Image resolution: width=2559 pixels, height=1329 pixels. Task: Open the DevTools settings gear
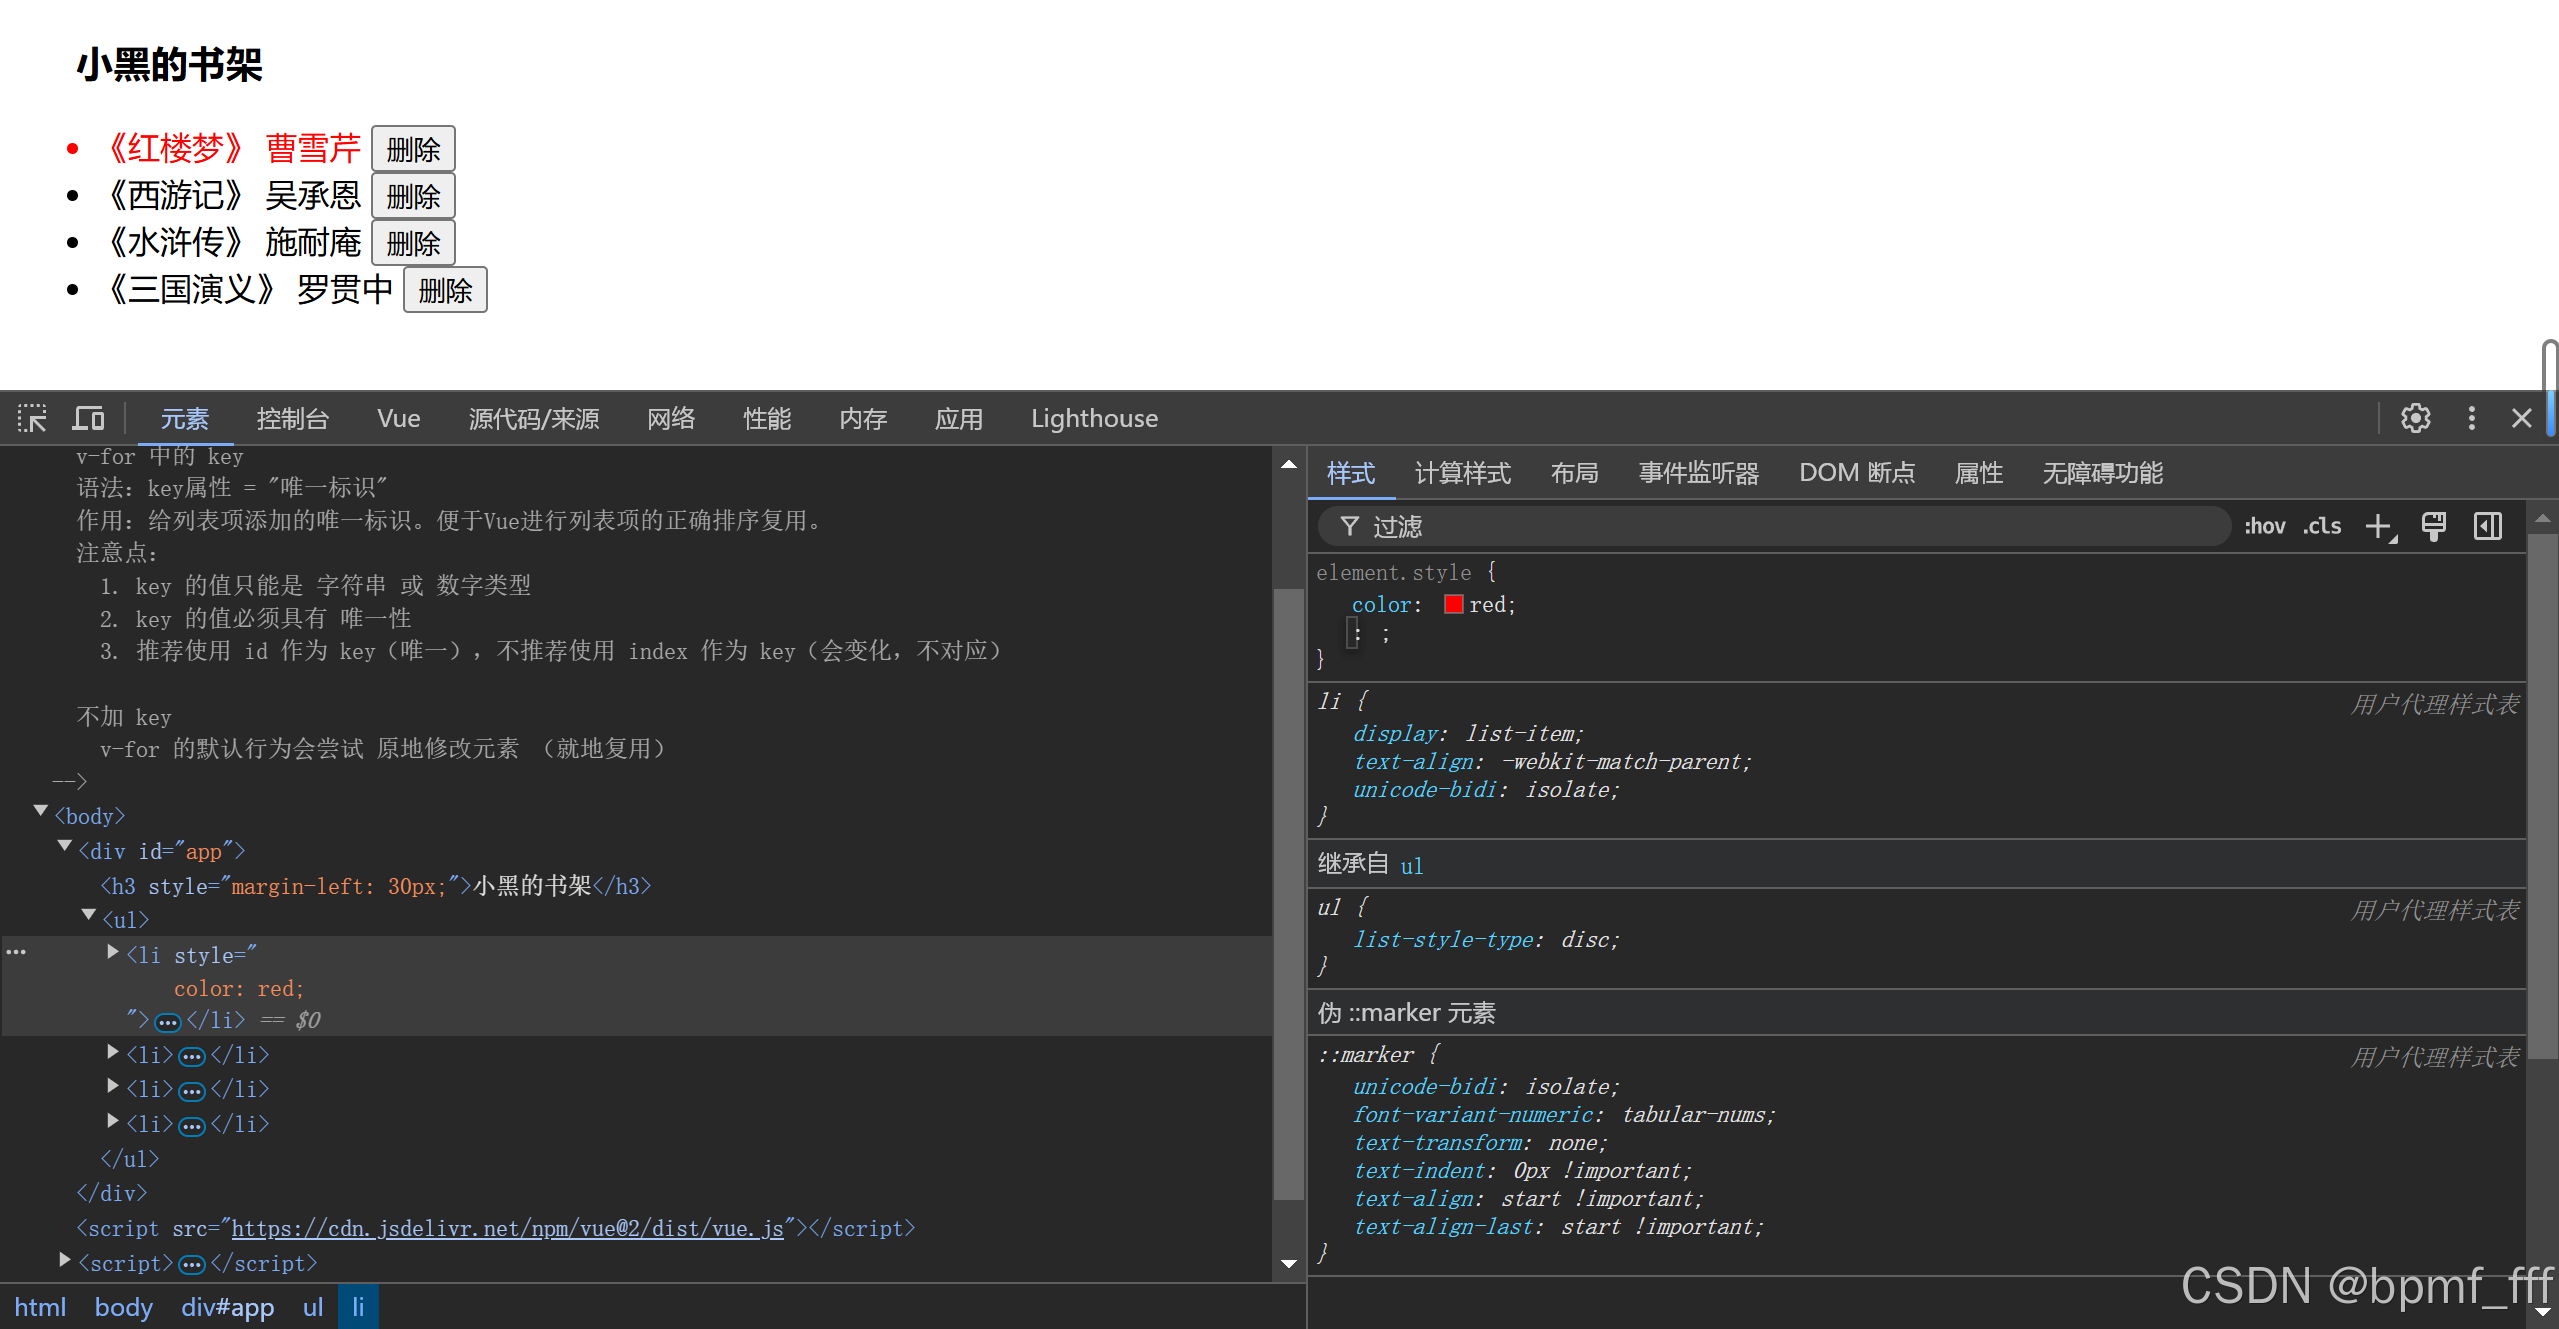click(x=2415, y=418)
